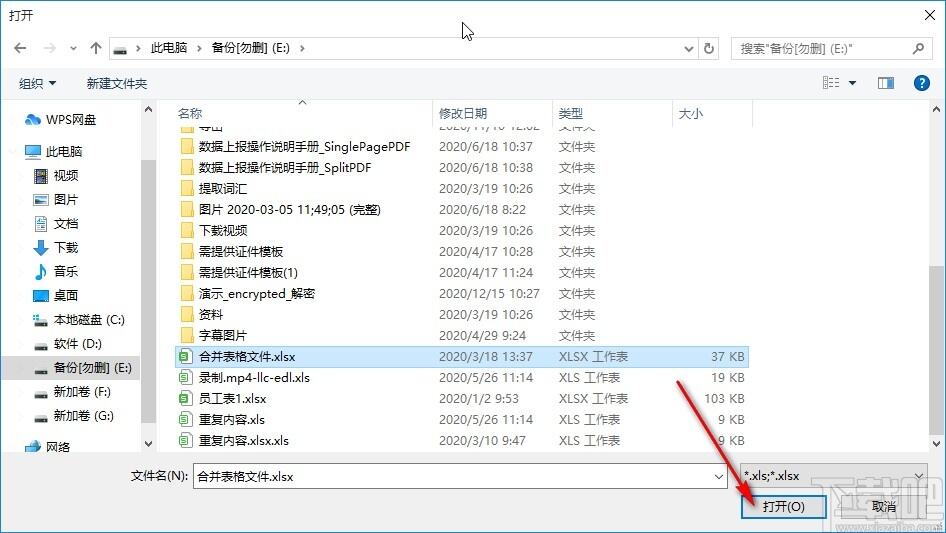Select the 提取词汇 folder
The width and height of the screenshot is (946, 533).
click(x=223, y=189)
